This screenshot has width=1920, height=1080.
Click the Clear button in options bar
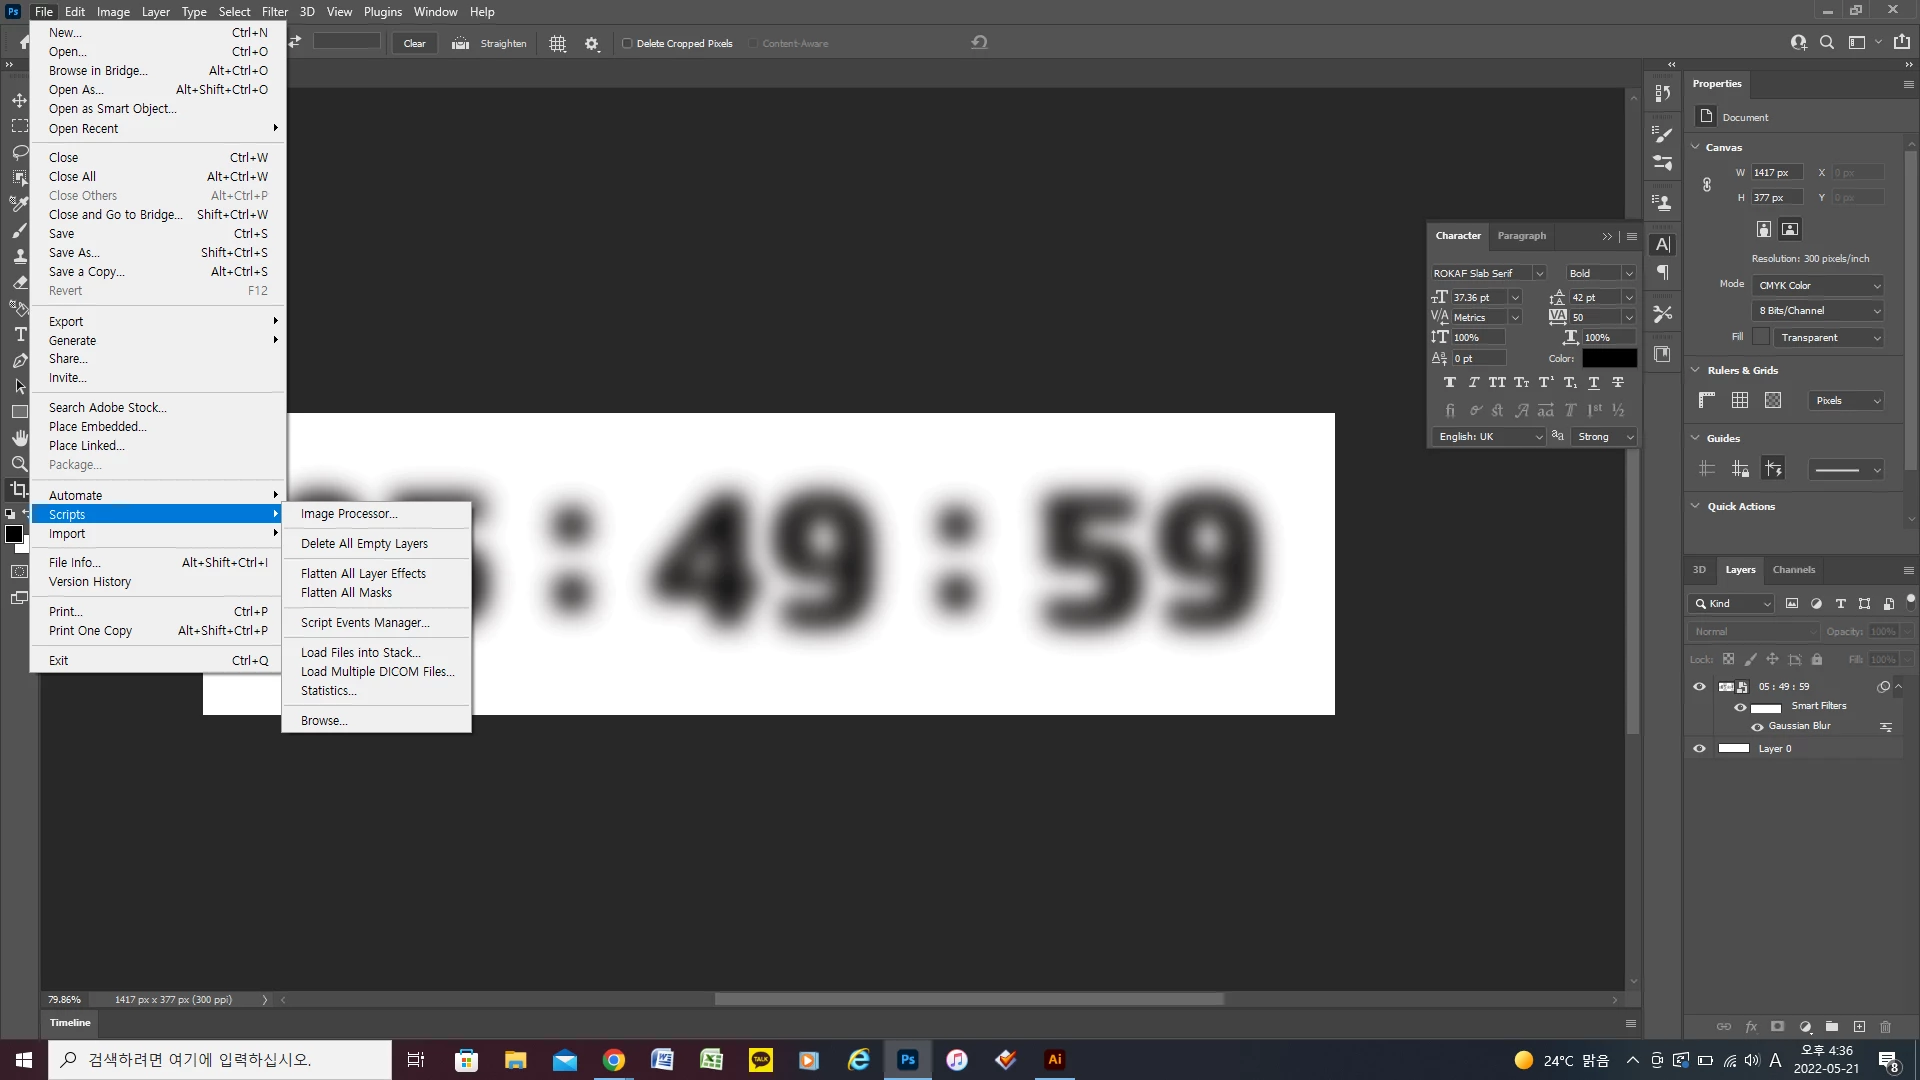414,44
